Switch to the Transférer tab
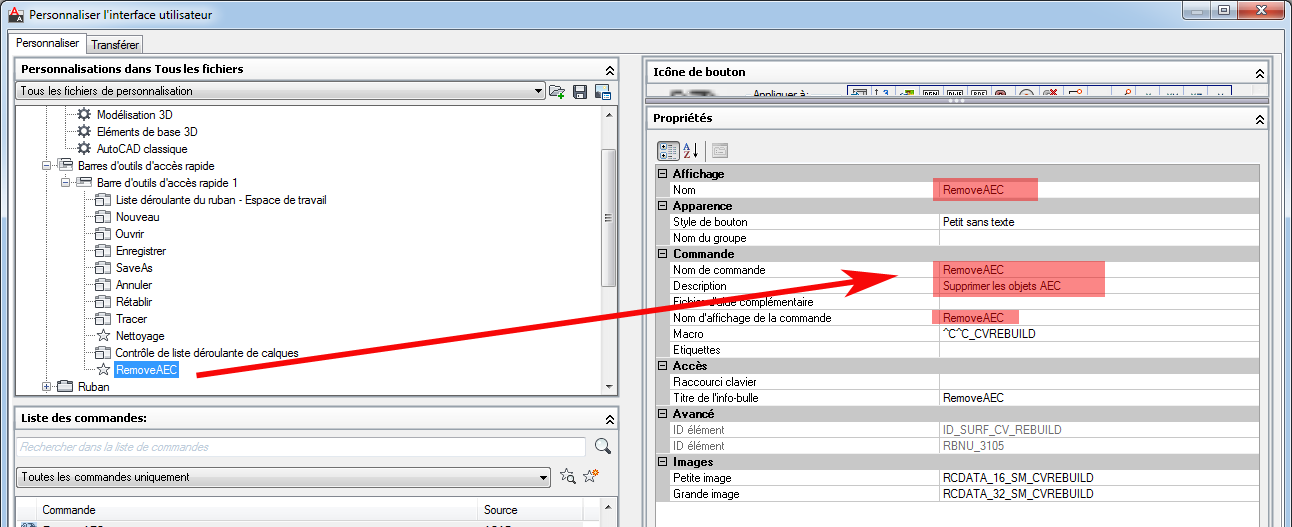 116,45
